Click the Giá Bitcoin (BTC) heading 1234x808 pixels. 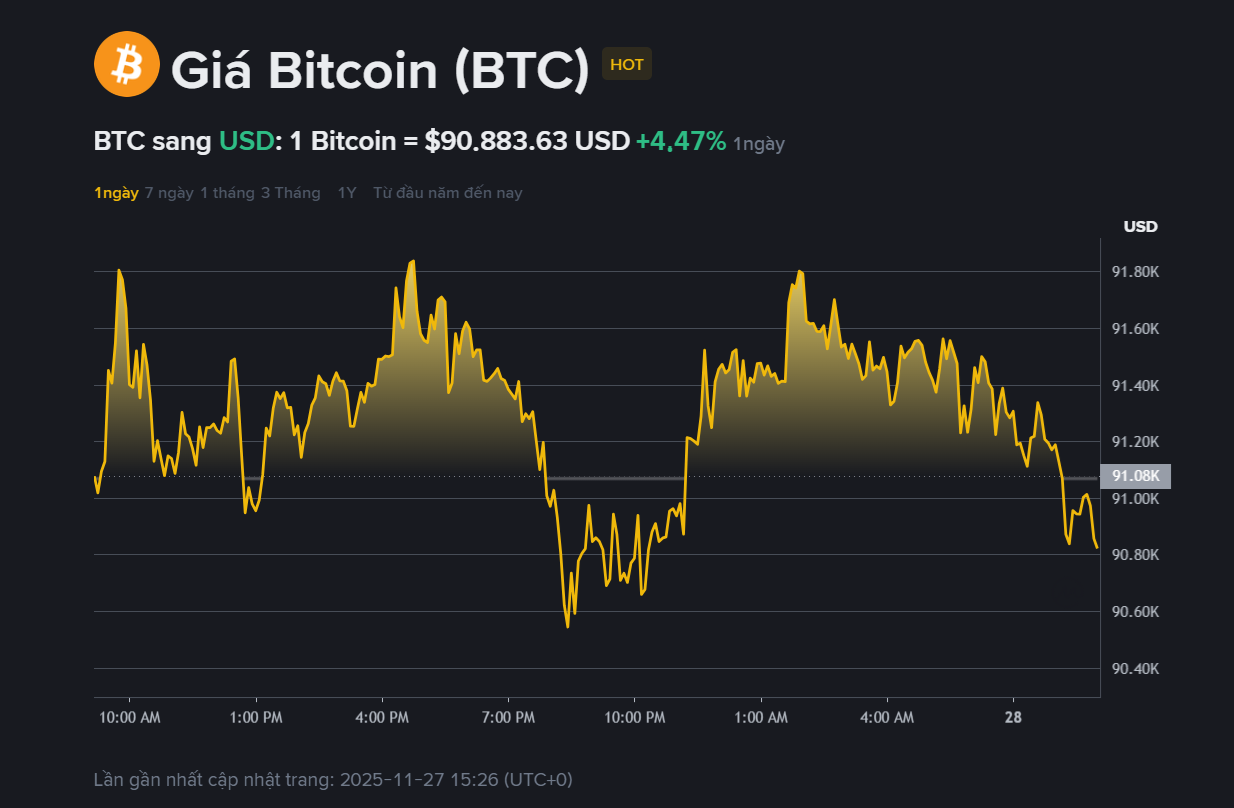[x=380, y=69]
